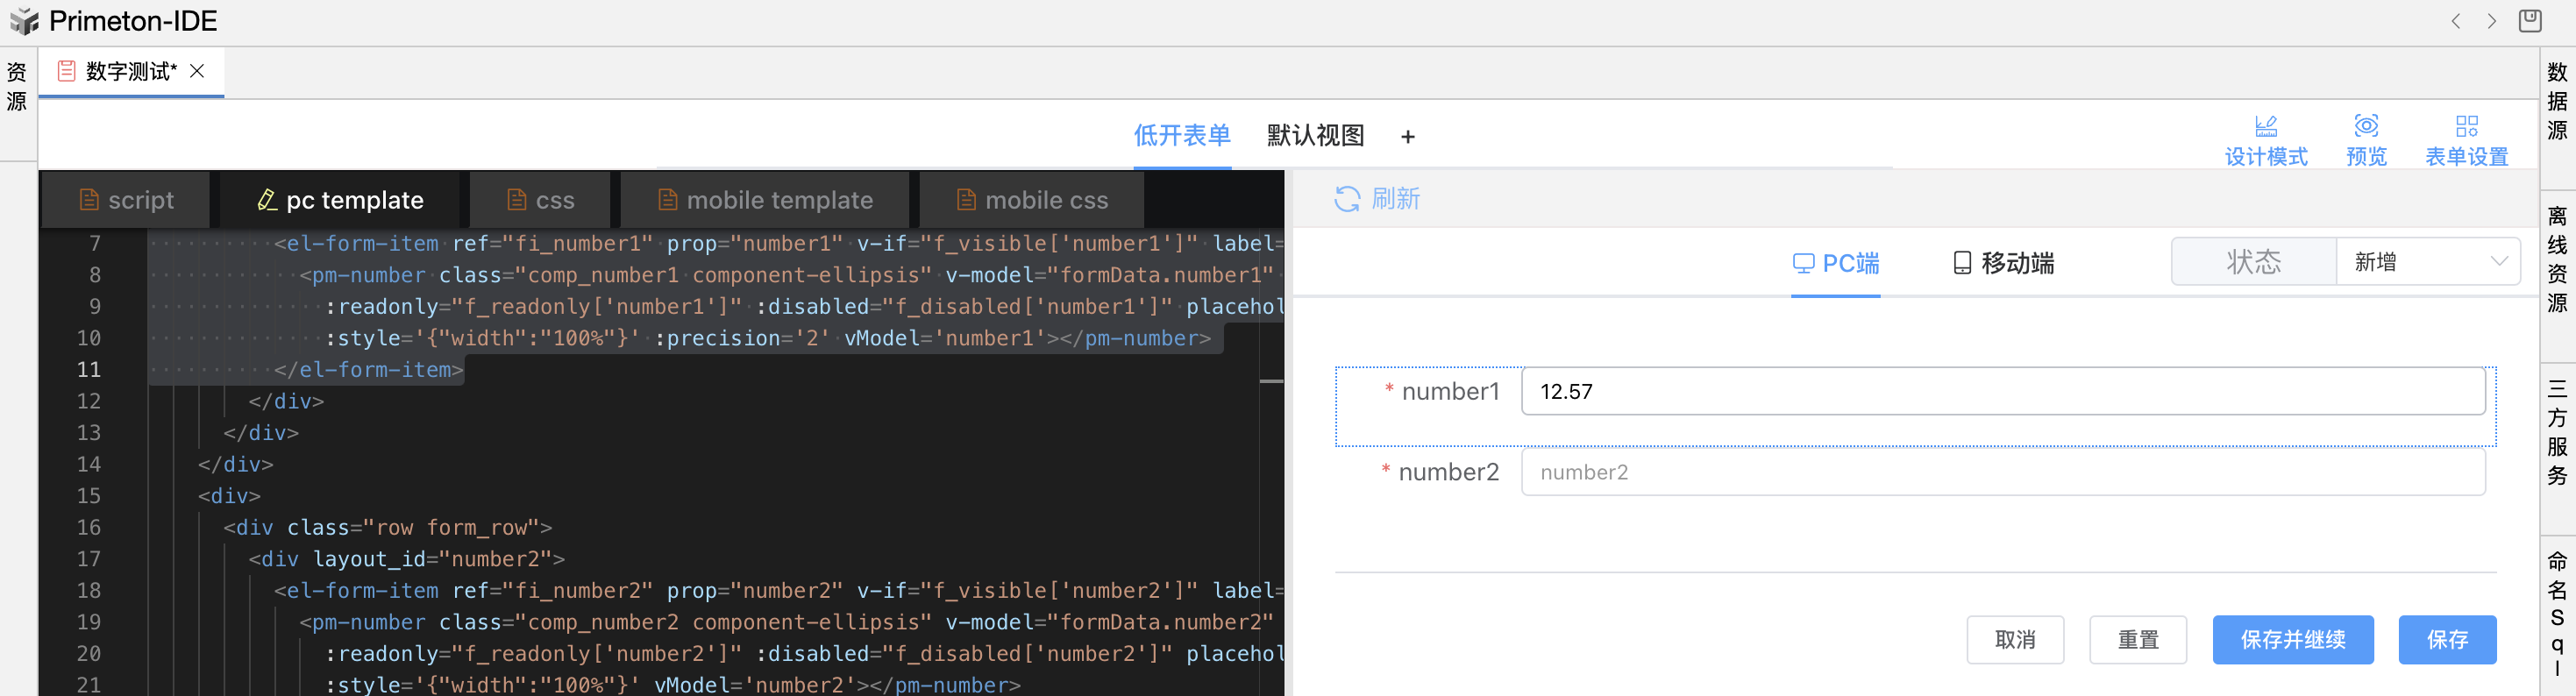This screenshot has width=2576, height=696.
Task: Click the Refresh (刷新) icon
Action: (x=1346, y=199)
